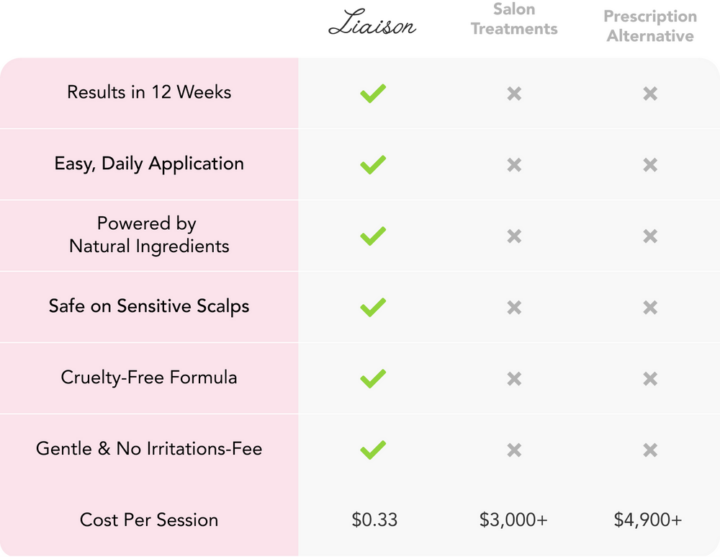The image size is (720, 557).
Task: Click Salon Treatments X for Results in 12 Weeks
Action: (514, 93)
